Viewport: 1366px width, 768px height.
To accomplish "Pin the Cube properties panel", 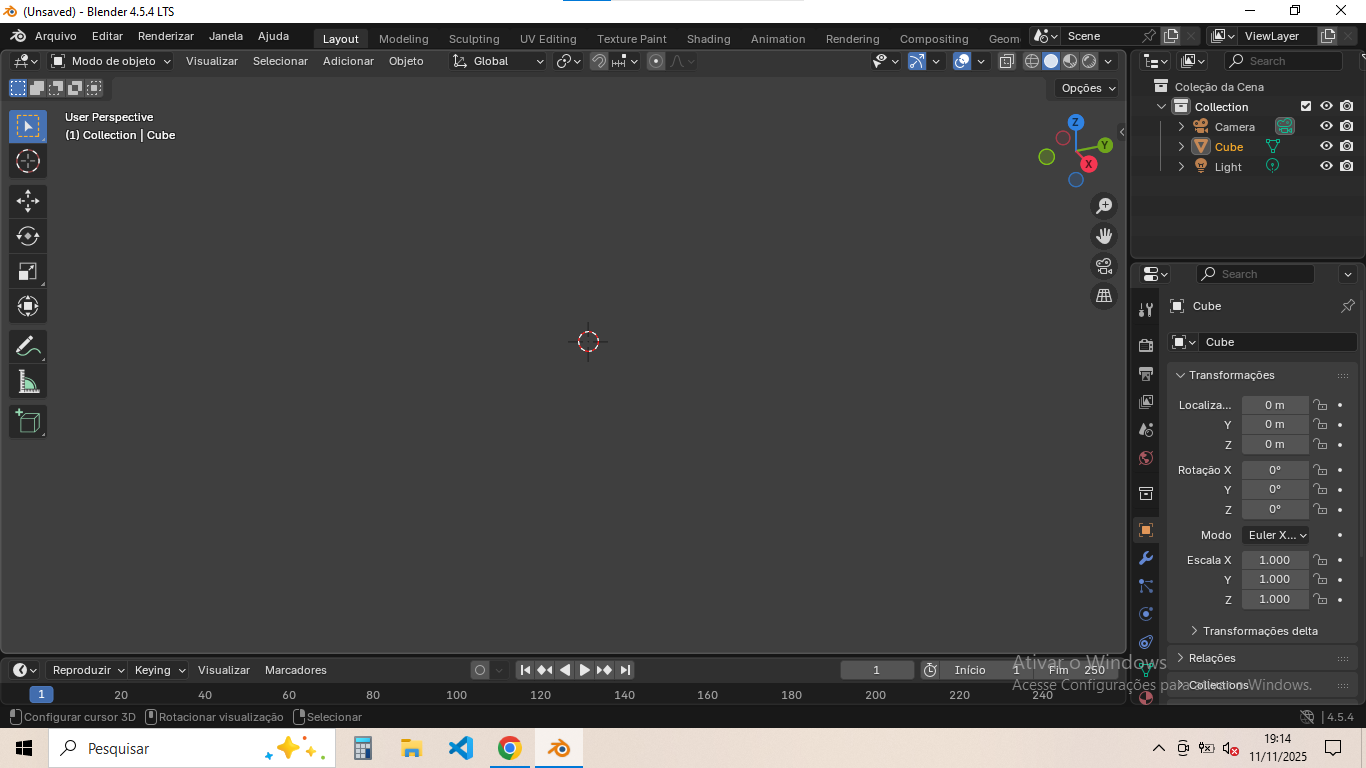I will [1347, 306].
